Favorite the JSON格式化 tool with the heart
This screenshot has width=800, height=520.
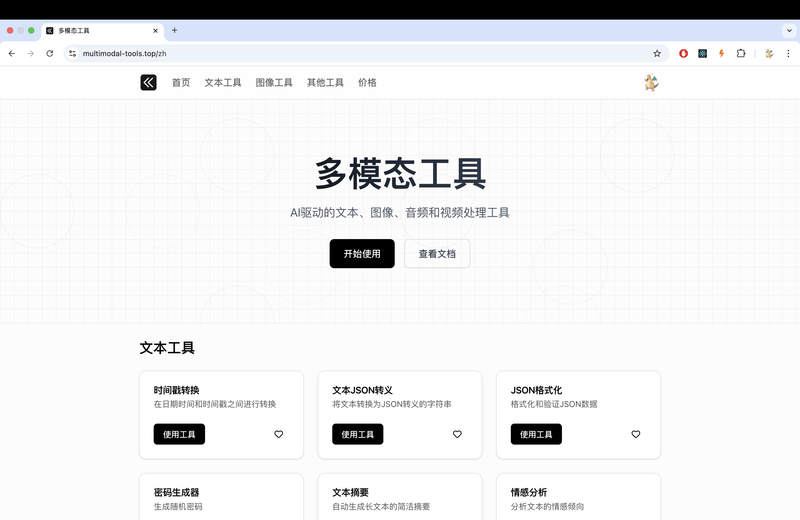click(636, 434)
